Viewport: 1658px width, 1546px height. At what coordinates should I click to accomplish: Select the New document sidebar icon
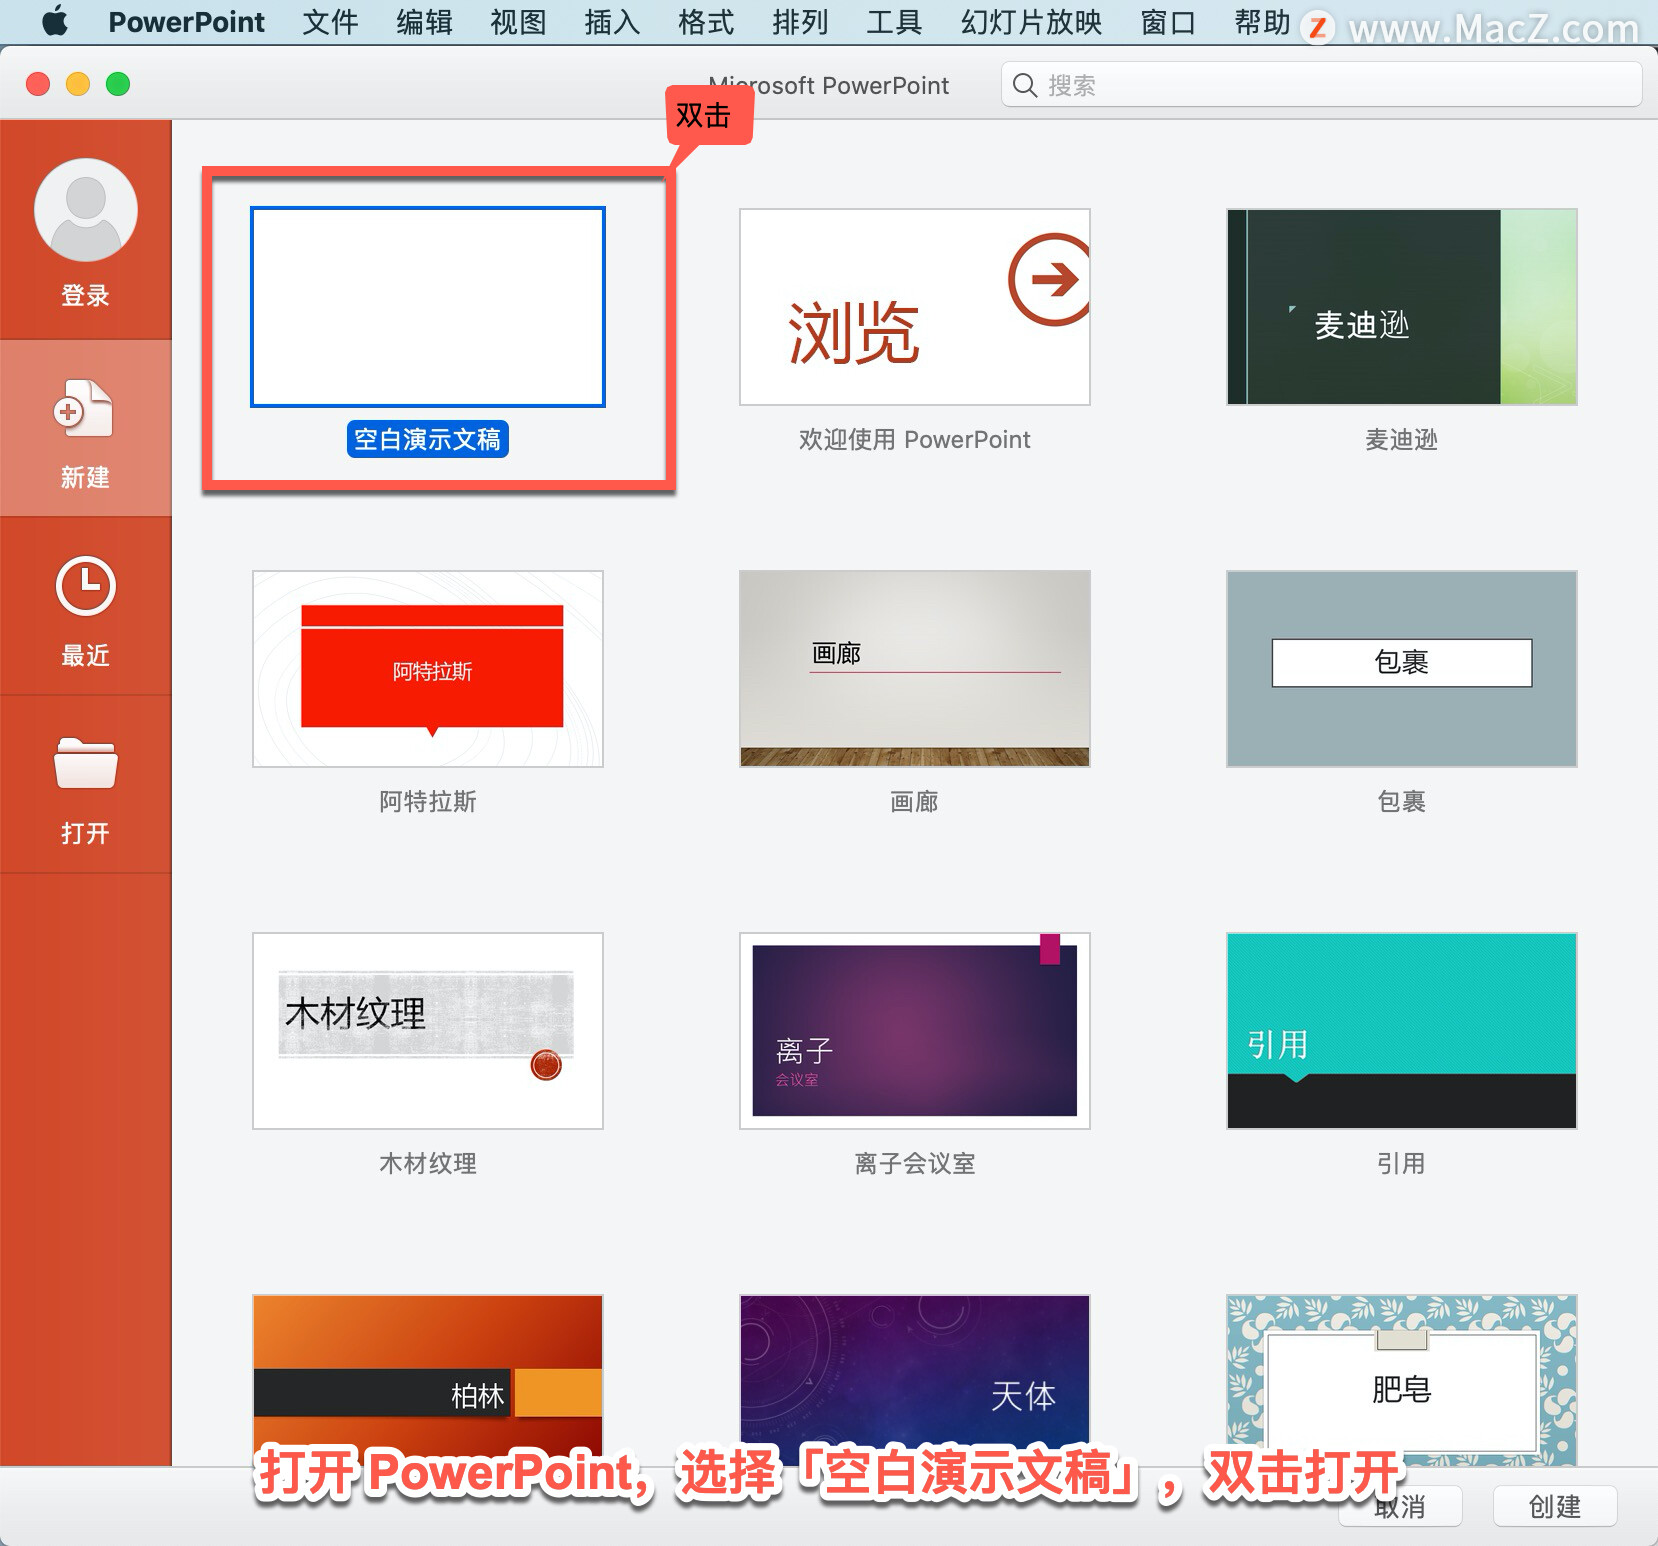pos(84,408)
